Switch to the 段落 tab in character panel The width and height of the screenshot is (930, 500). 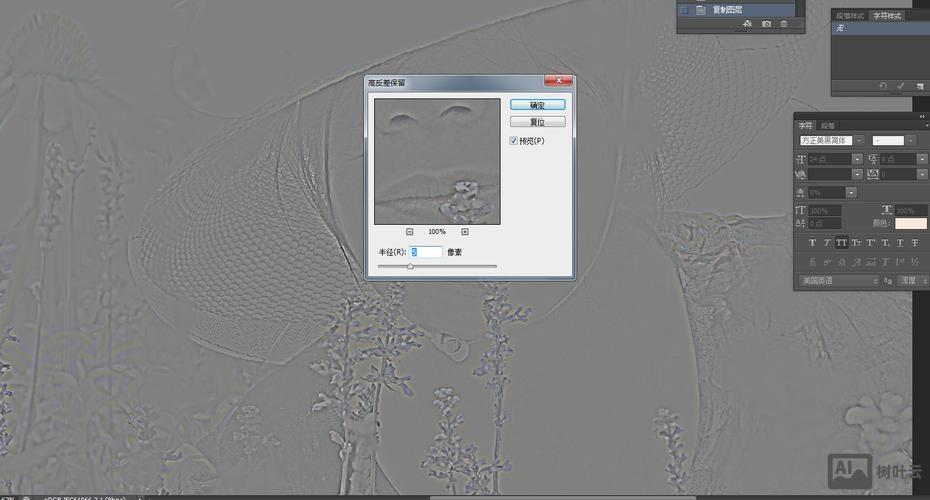click(x=828, y=126)
